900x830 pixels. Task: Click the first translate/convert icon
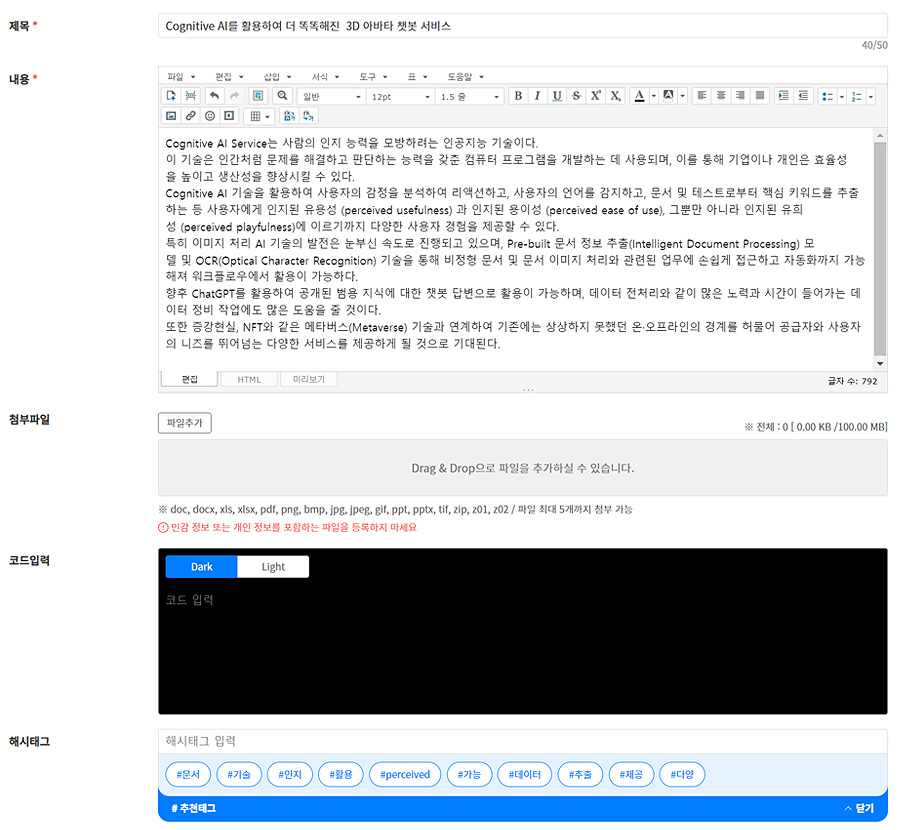289,116
